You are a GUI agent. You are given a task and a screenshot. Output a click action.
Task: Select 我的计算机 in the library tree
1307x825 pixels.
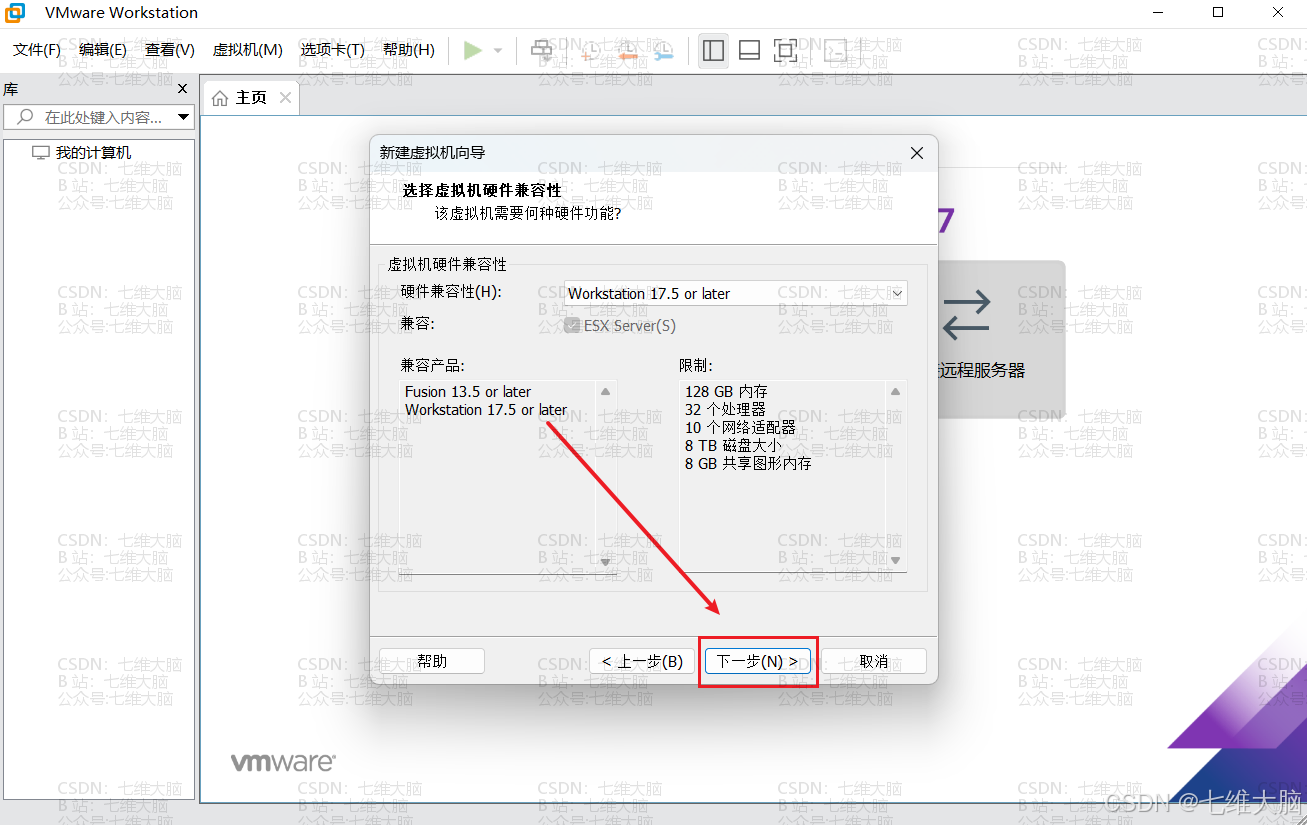(93, 153)
